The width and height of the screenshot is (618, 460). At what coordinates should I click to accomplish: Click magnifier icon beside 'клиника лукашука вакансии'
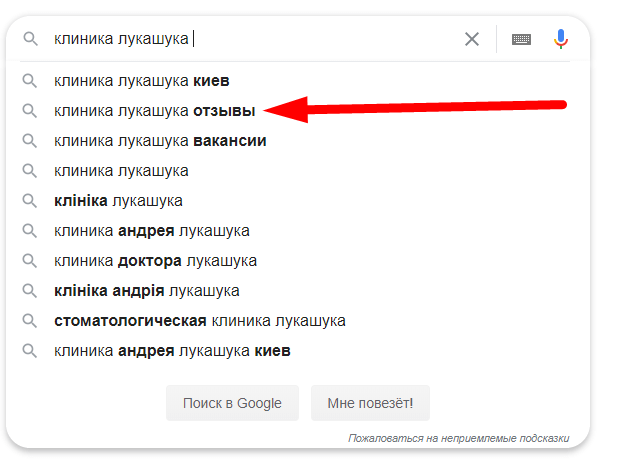click(30, 140)
